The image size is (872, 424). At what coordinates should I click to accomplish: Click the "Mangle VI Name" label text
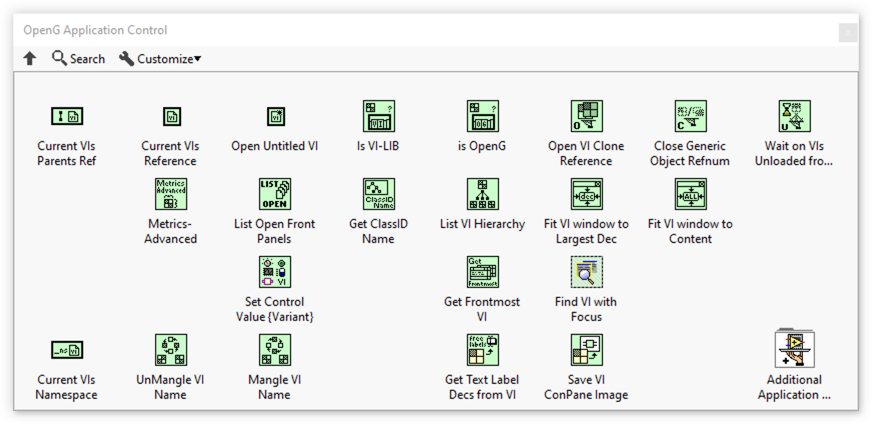[275, 387]
